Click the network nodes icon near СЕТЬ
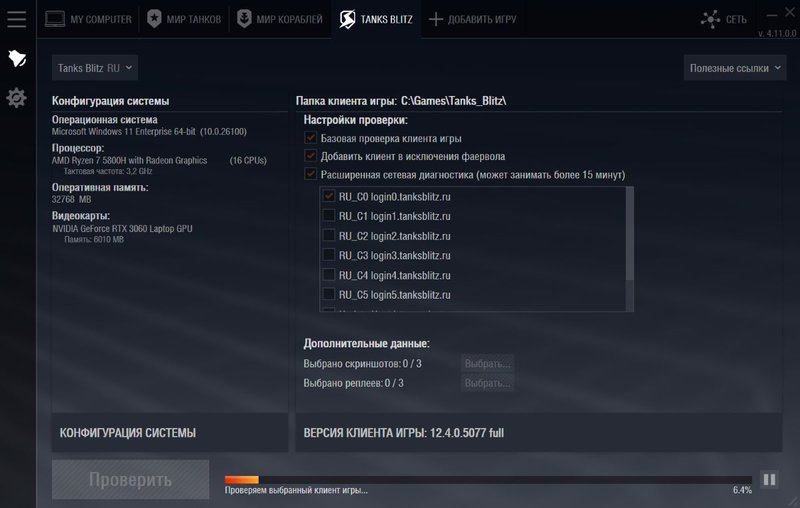This screenshot has width=800, height=508. 710,19
